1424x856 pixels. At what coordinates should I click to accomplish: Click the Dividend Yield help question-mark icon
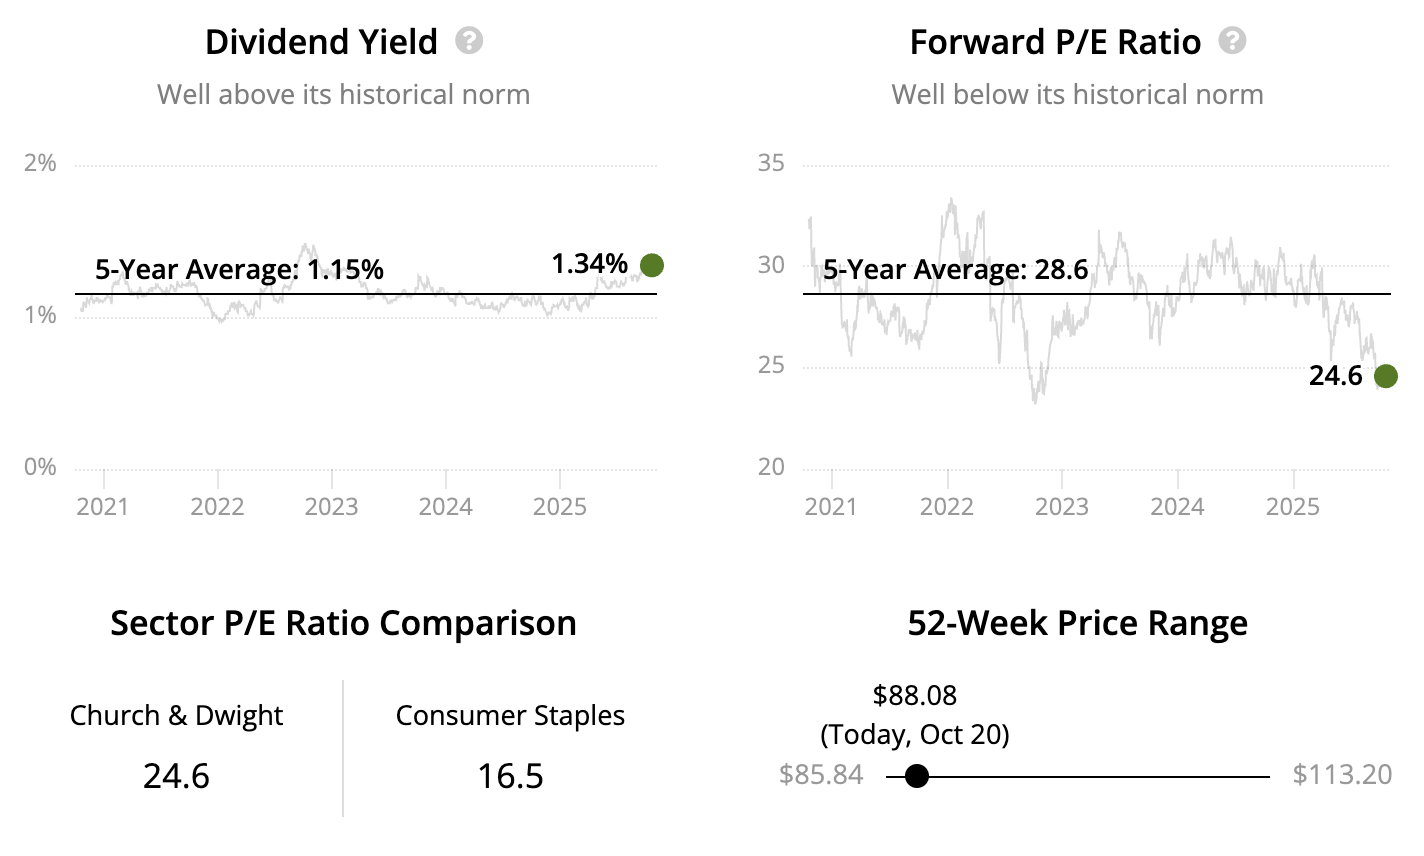[x=469, y=42]
